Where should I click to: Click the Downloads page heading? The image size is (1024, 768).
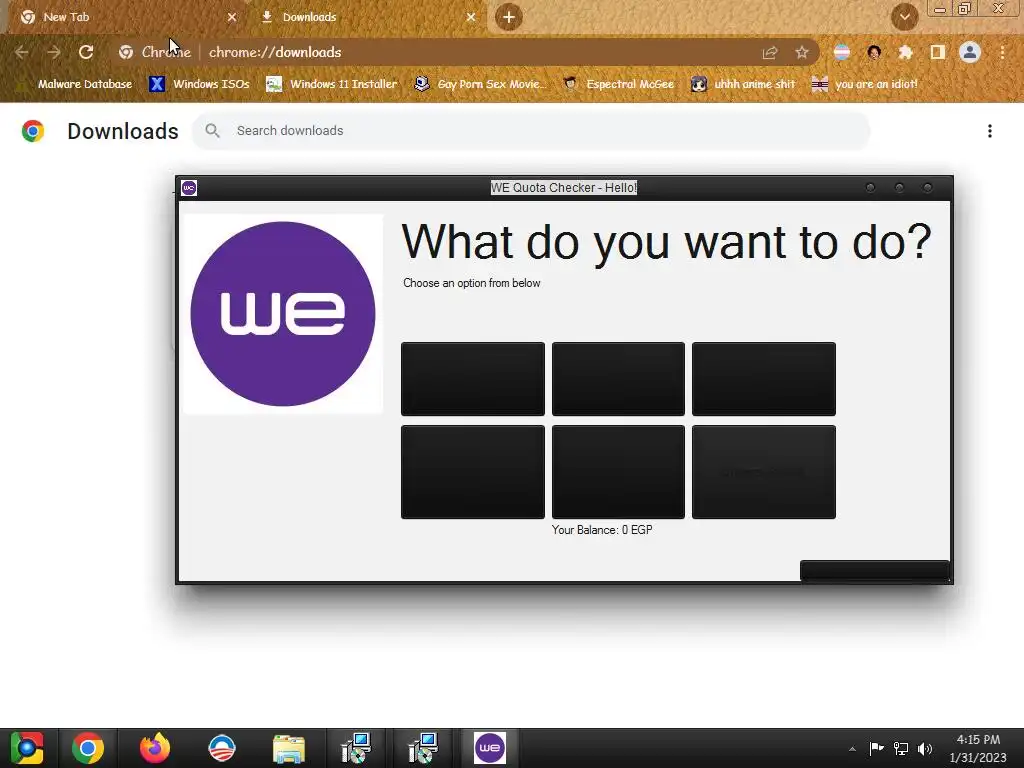(123, 131)
